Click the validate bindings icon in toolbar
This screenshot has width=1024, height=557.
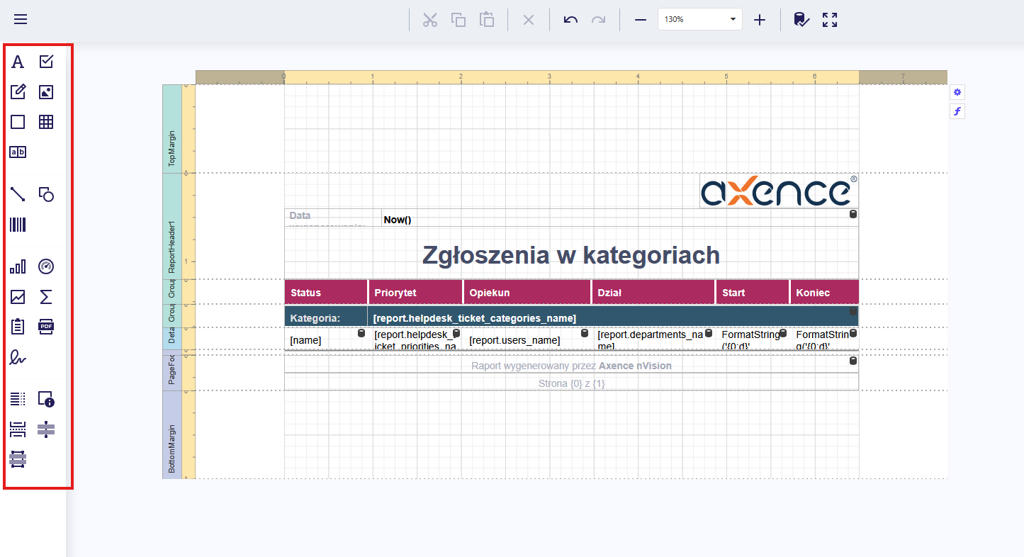coord(800,20)
